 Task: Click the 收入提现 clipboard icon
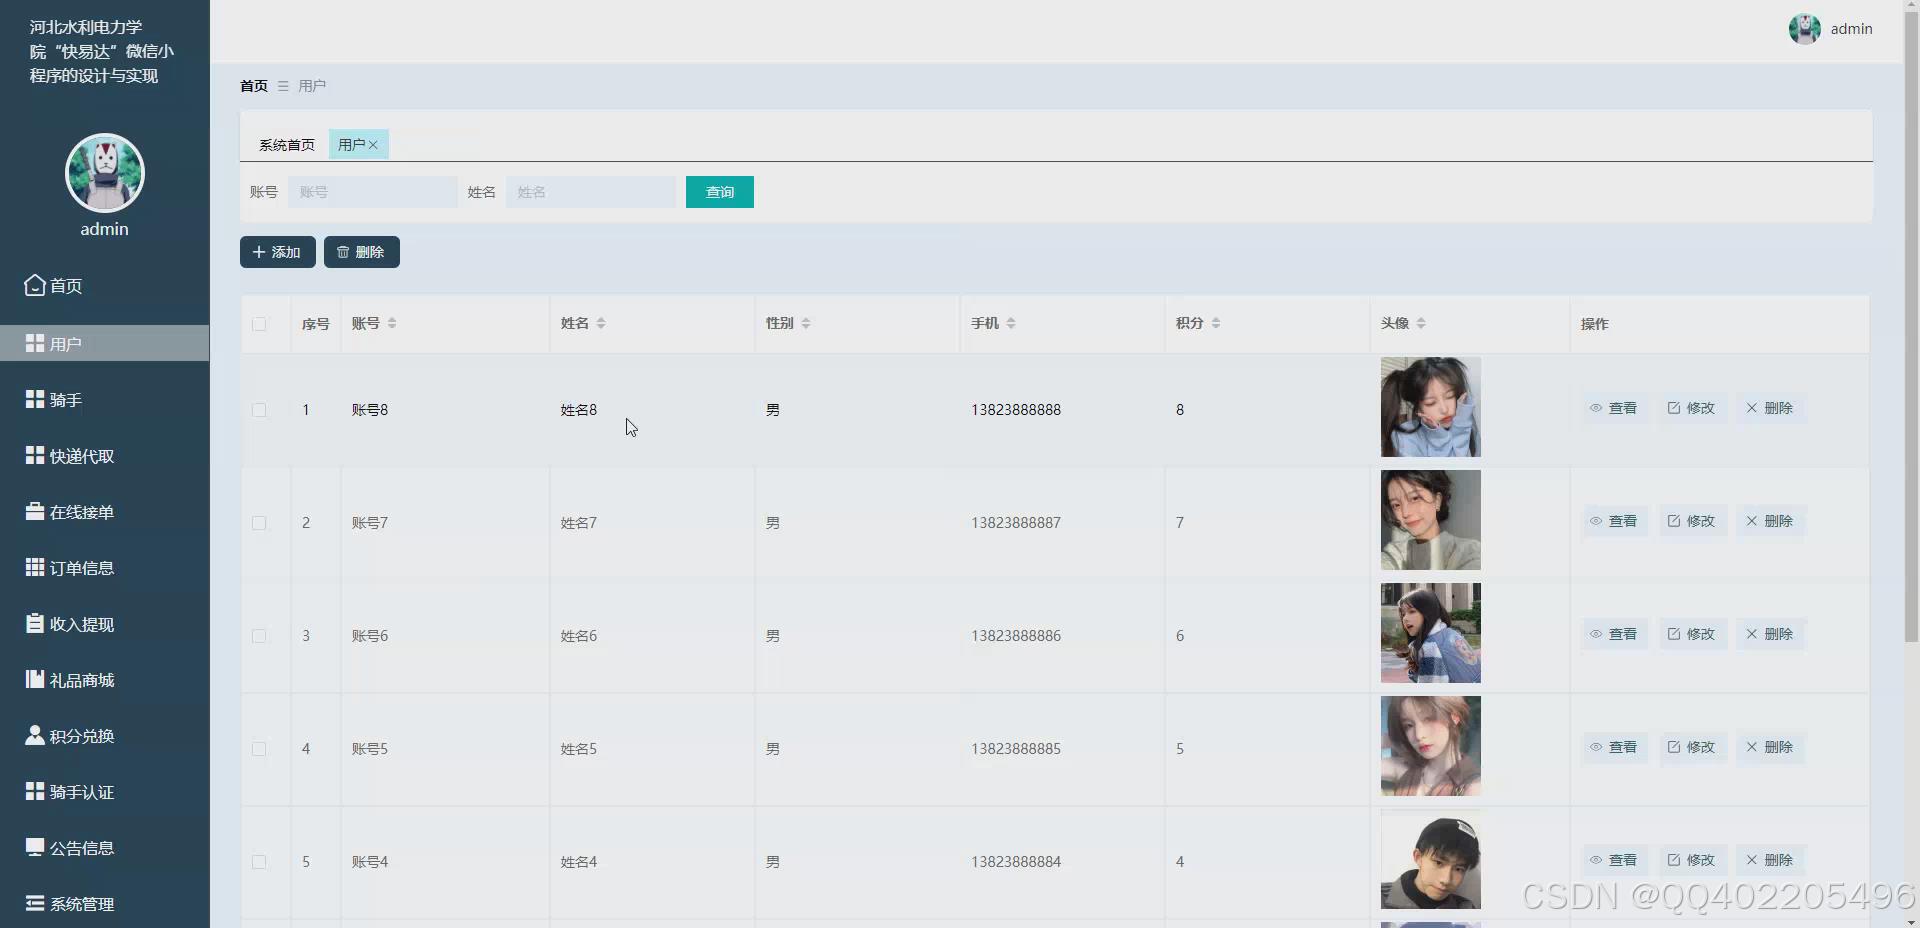pyautogui.click(x=34, y=623)
